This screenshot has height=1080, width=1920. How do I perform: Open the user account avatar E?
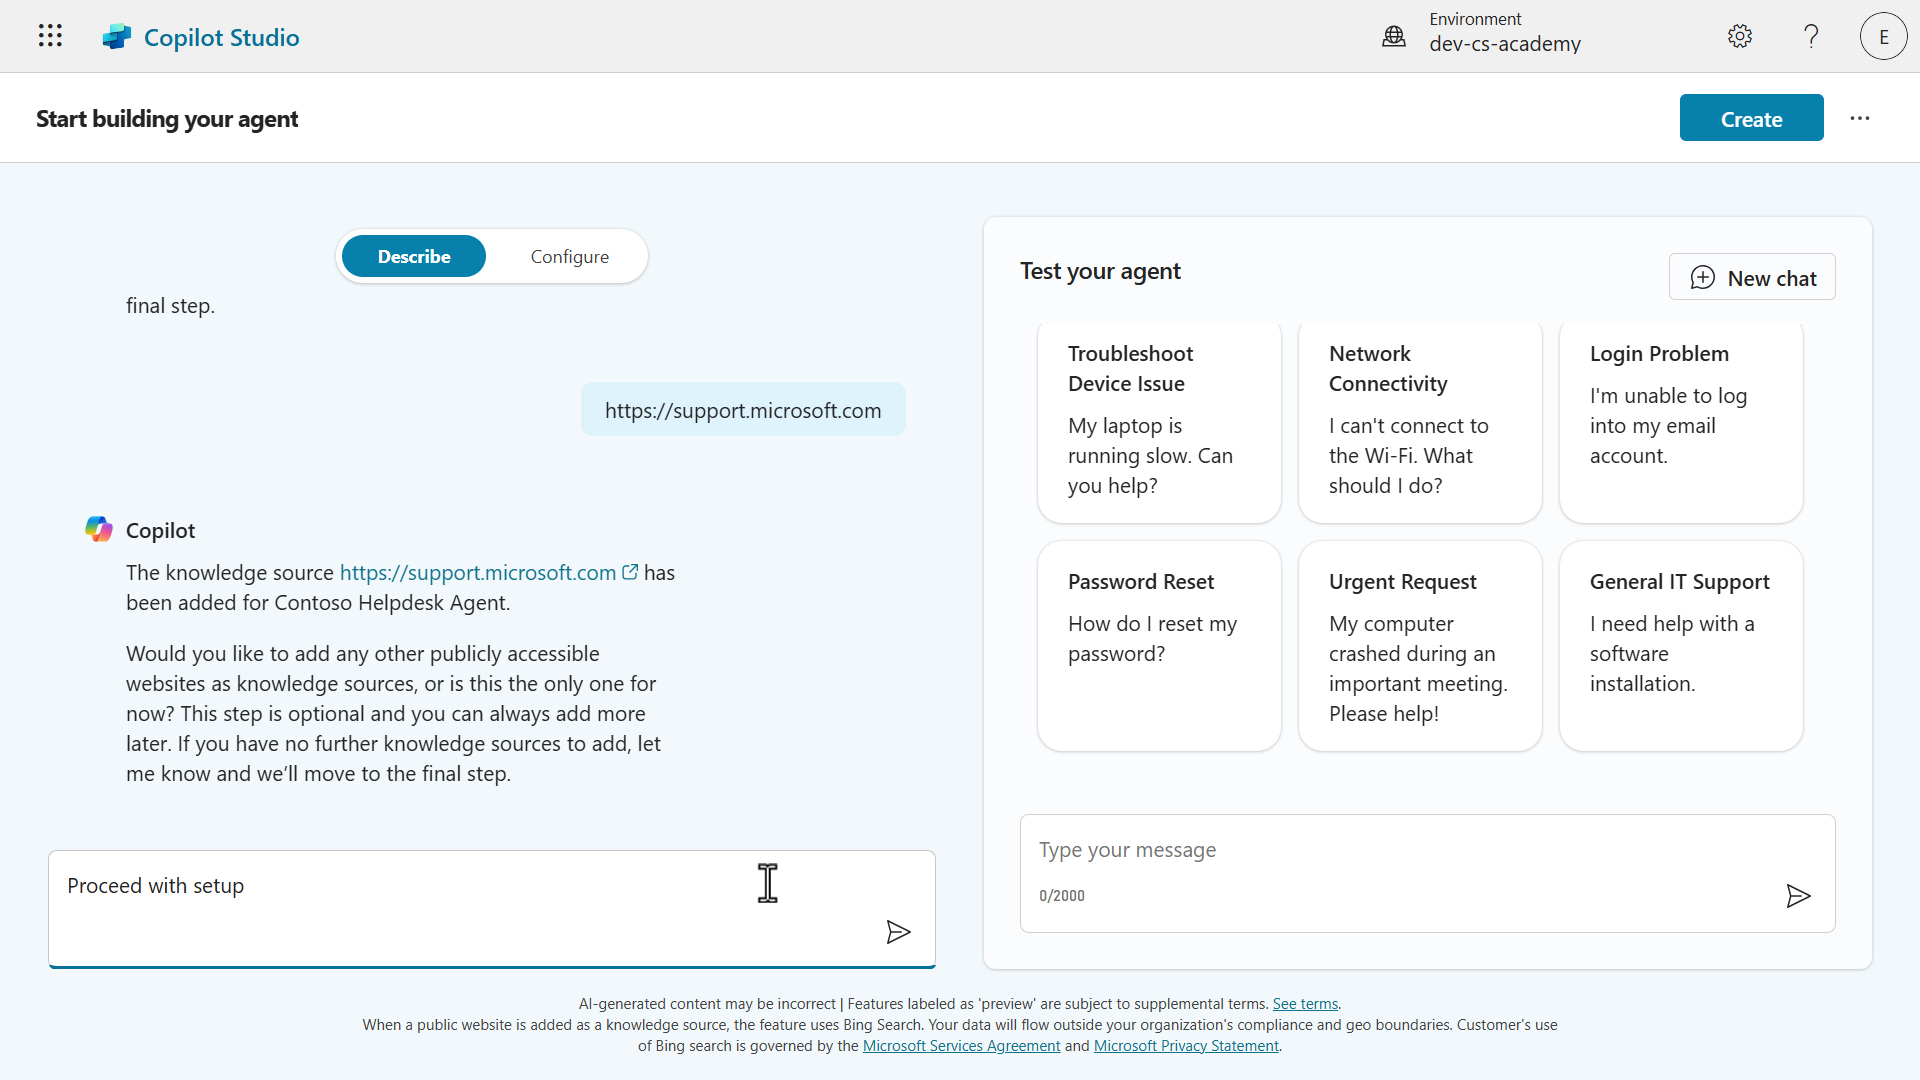click(1883, 37)
